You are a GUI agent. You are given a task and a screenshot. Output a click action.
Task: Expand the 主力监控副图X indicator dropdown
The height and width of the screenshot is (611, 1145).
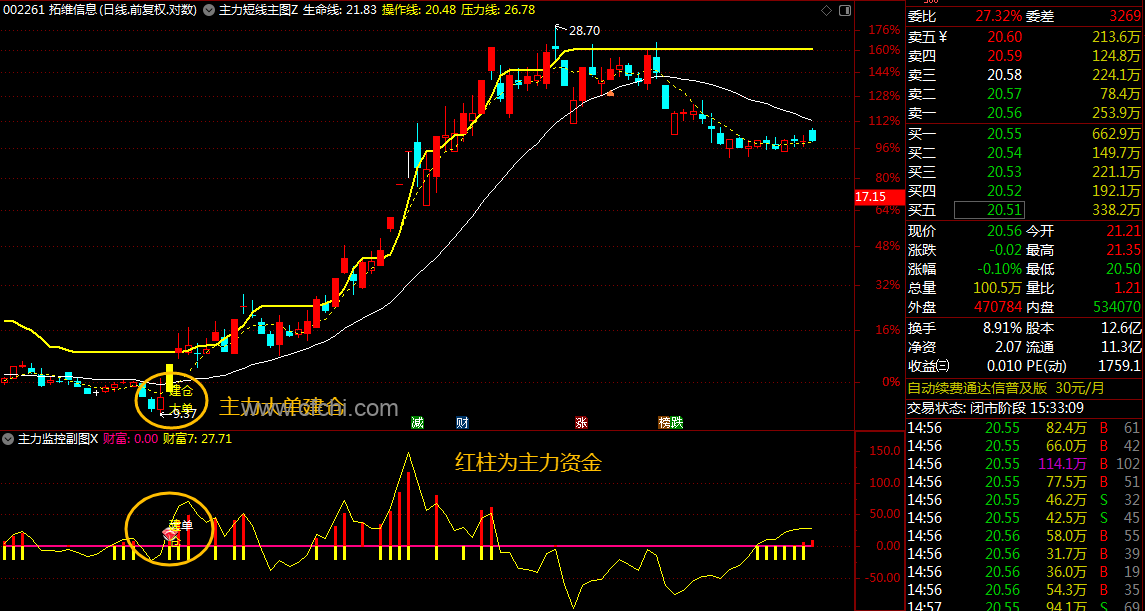pos(8,439)
